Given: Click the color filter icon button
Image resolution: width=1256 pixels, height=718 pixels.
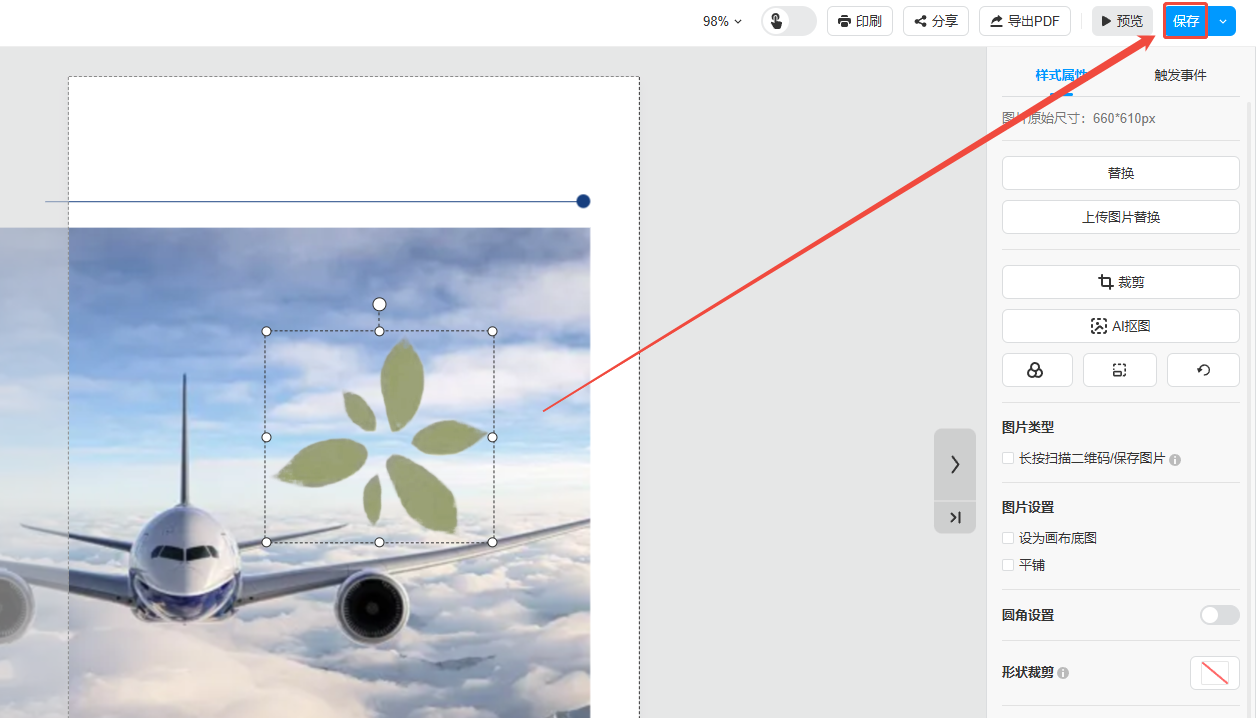Looking at the screenshot, I should [x=1036, y=370].
